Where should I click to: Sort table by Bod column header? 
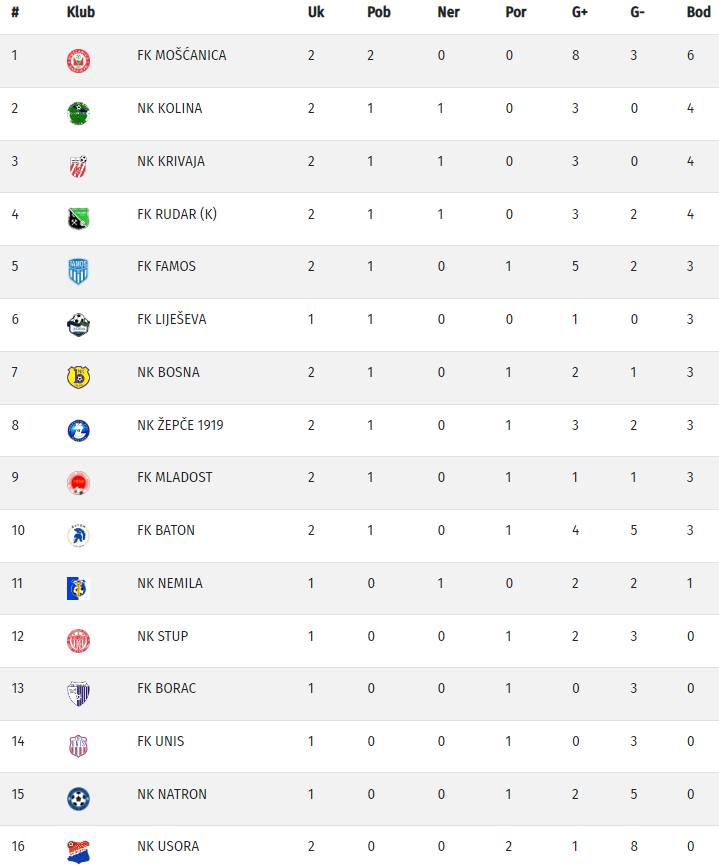[x=698, y=13]
